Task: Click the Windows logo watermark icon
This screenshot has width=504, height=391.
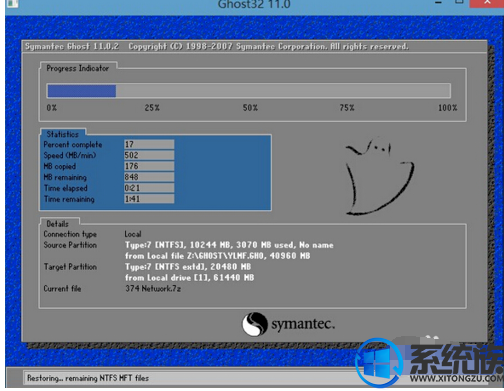Action: [x=377, y=363]
